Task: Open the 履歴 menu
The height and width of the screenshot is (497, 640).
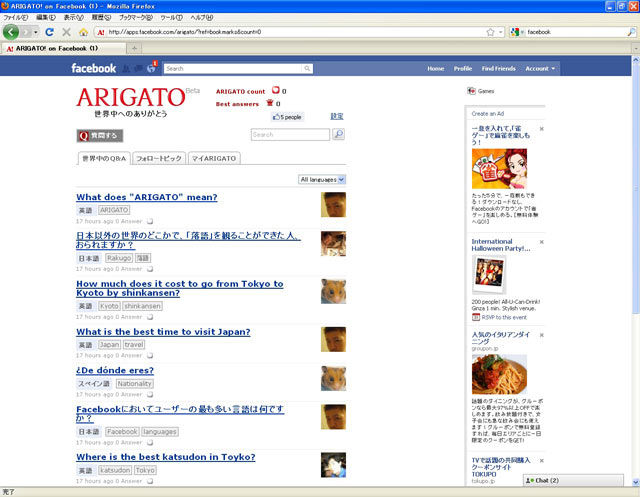Action: click(101, 18)
